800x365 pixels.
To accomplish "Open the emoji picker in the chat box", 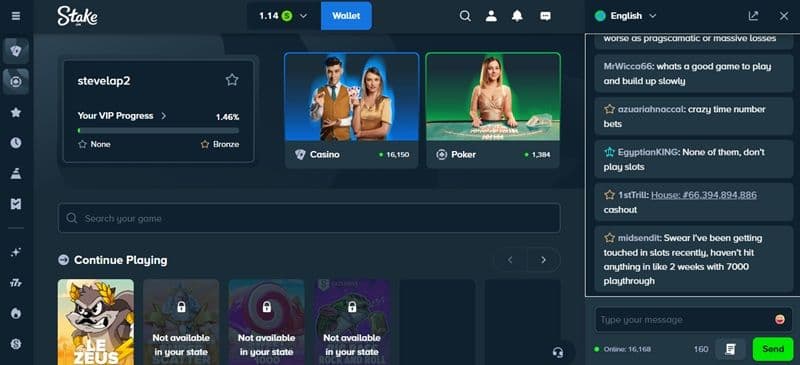I will [780, 320].
